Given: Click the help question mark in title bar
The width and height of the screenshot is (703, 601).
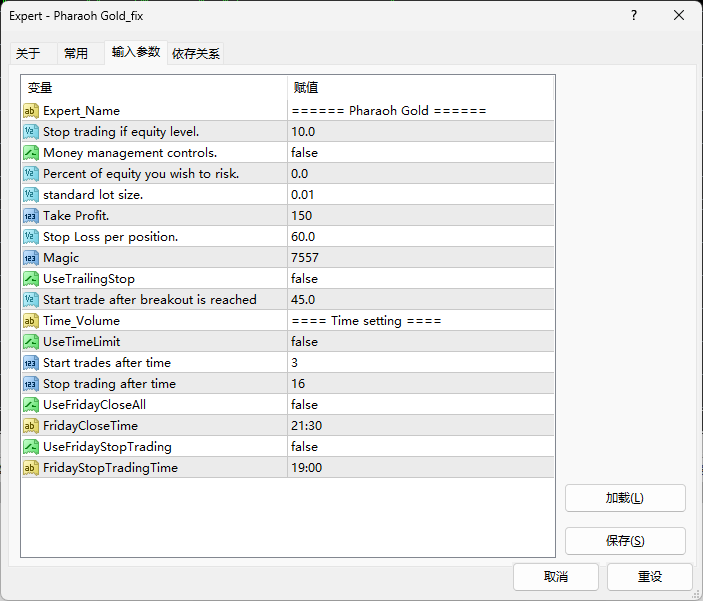Looking at the screenshot, I should [x=634, y=16].
